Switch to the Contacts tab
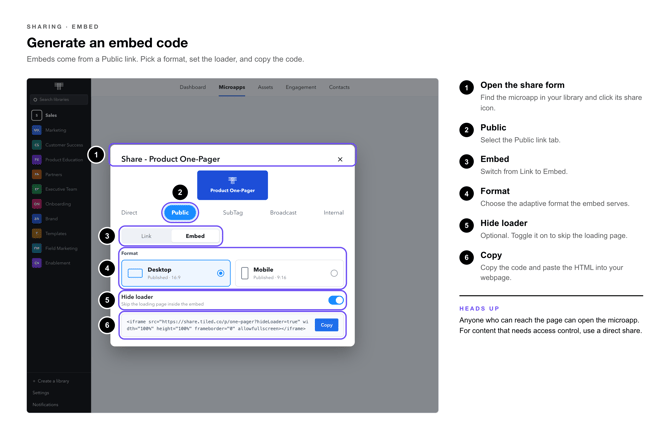The image size is (670, 430). (x=339, y=87)
